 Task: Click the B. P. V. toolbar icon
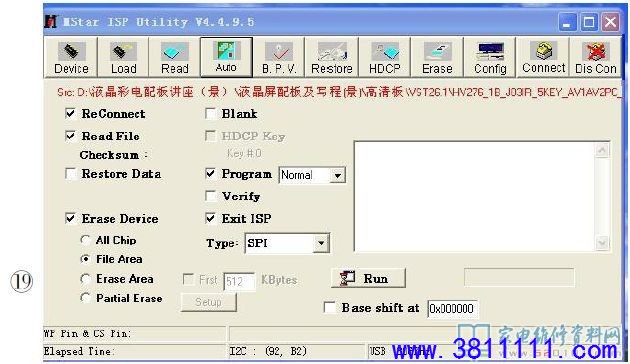[x=278, y=57]
